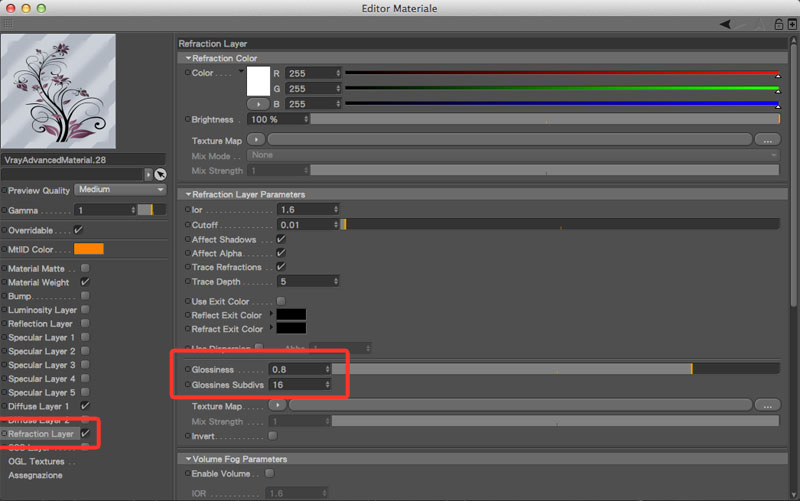Select the Reflection Layer channel
800x501 pixels.
click(x=40, y=324)
